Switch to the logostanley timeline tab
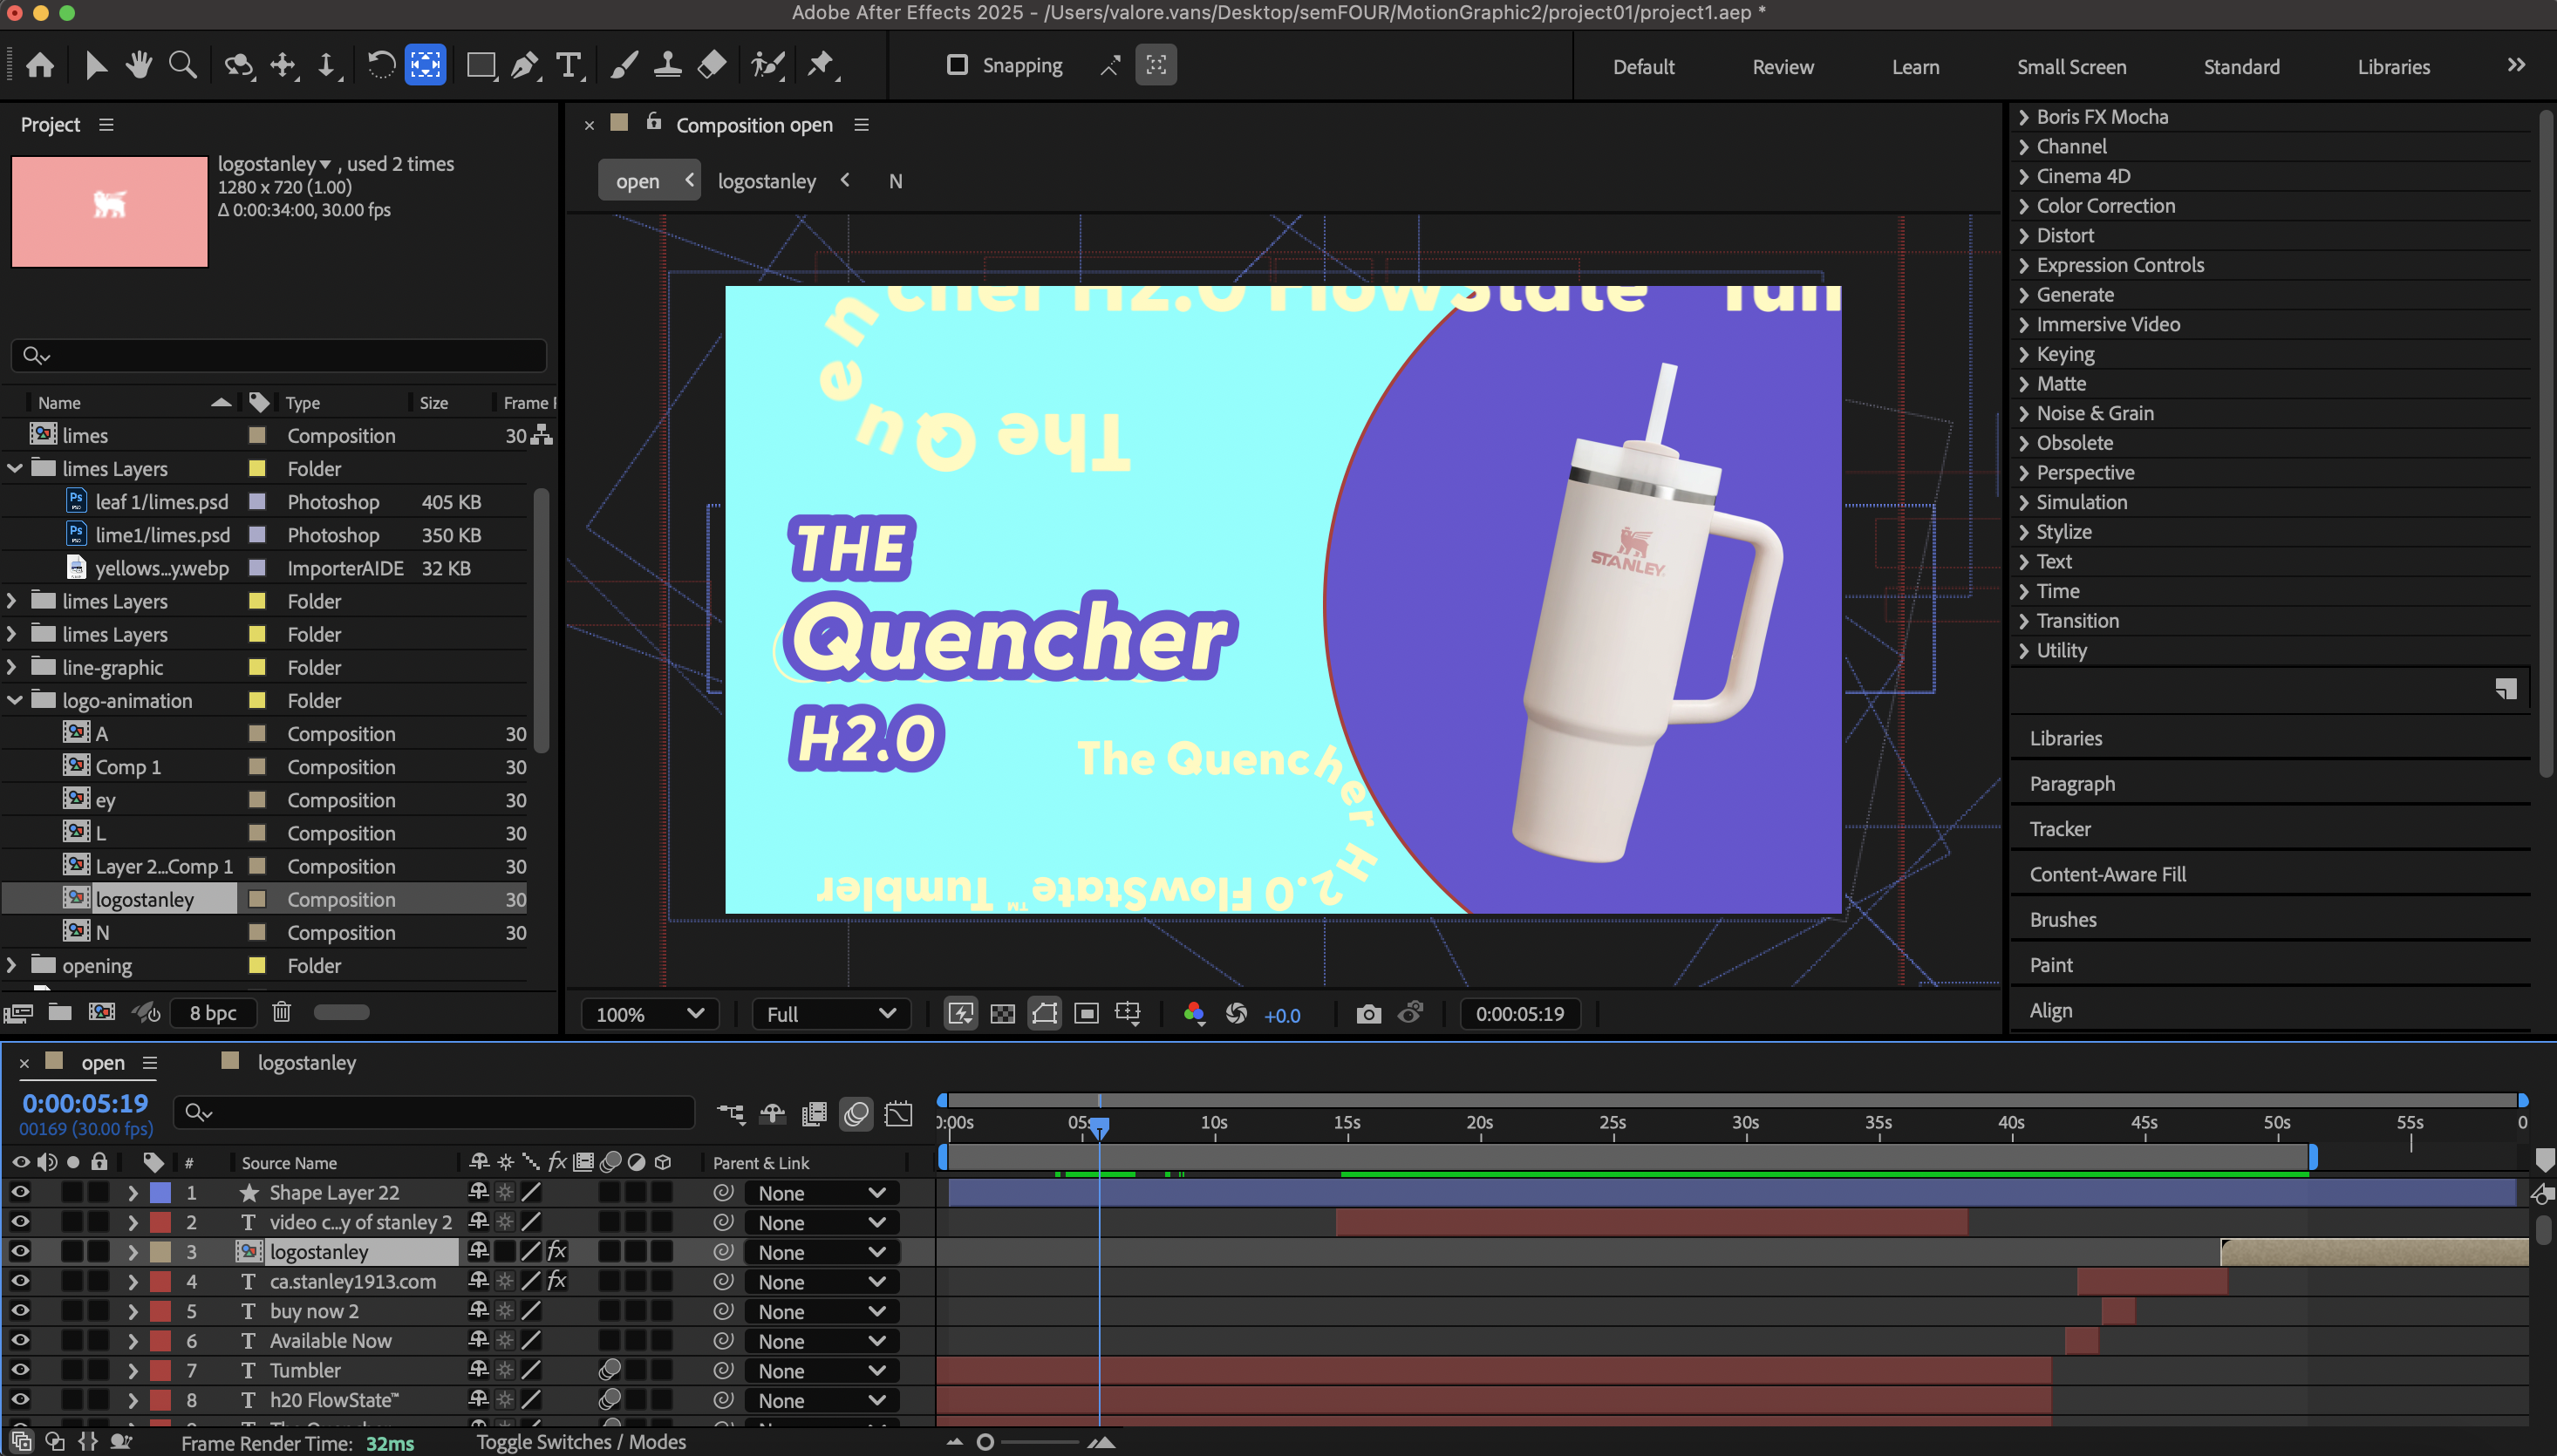The image size is (2557, 1456). tap(306, 1062)
